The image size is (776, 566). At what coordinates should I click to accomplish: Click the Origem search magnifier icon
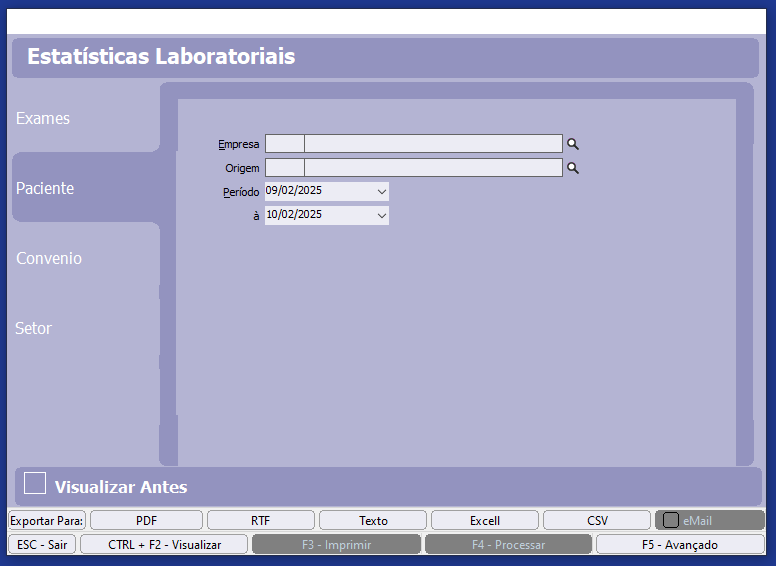point(573,168)
